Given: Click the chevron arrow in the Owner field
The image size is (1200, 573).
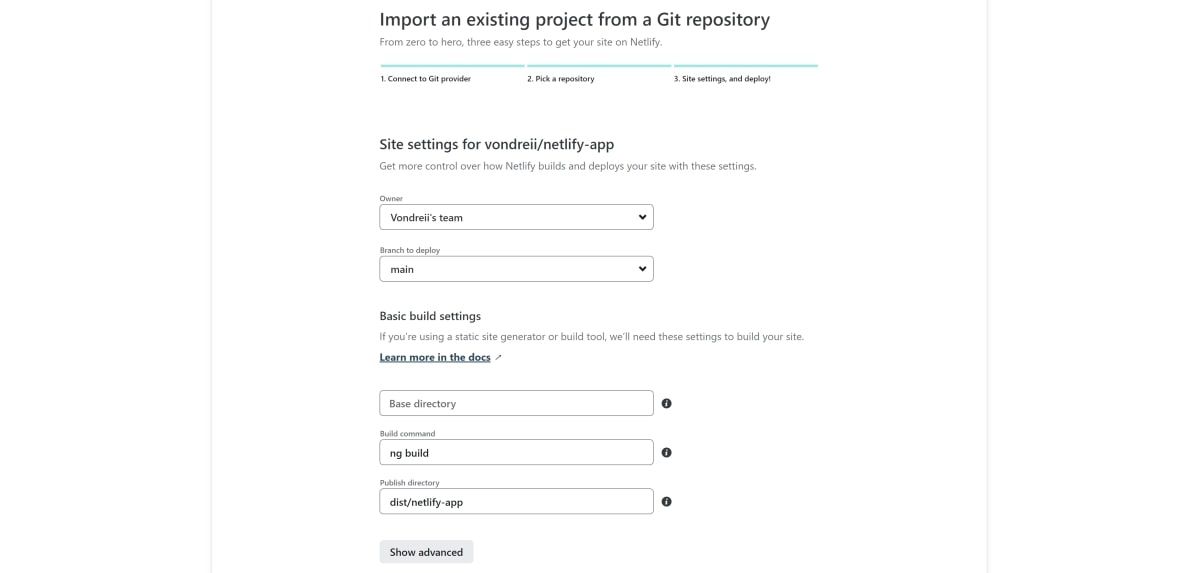Looking at the screenshot, I should 642,217.
